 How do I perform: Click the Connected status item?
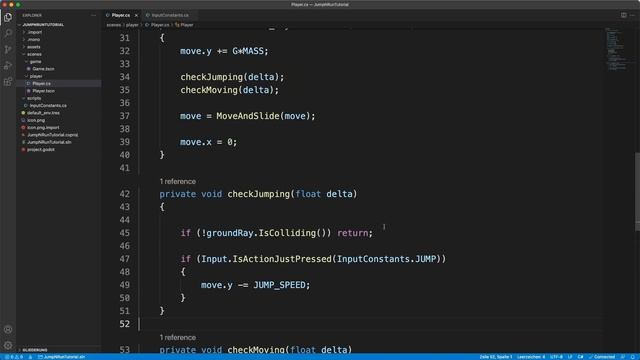[602, 357]
